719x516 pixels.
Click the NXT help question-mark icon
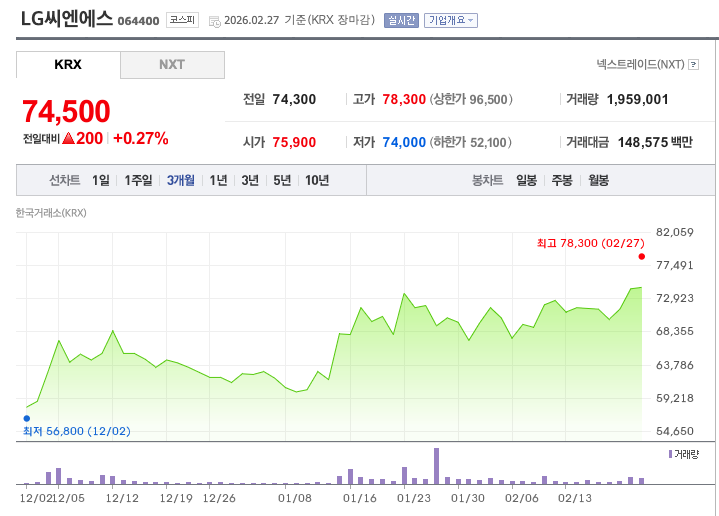pos(694,65)
